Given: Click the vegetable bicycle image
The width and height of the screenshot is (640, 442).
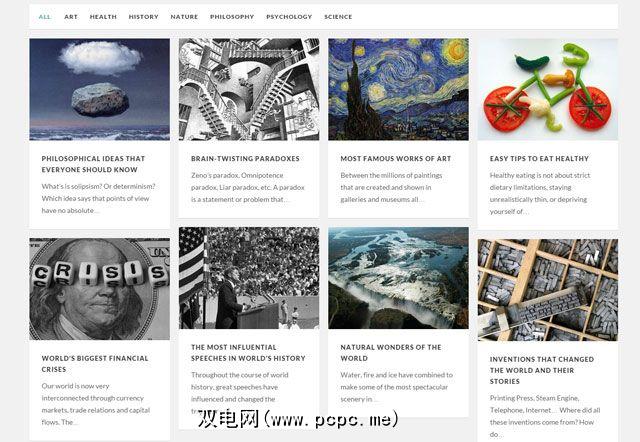Looking at the screenshot, I should [x=548, y=89].
